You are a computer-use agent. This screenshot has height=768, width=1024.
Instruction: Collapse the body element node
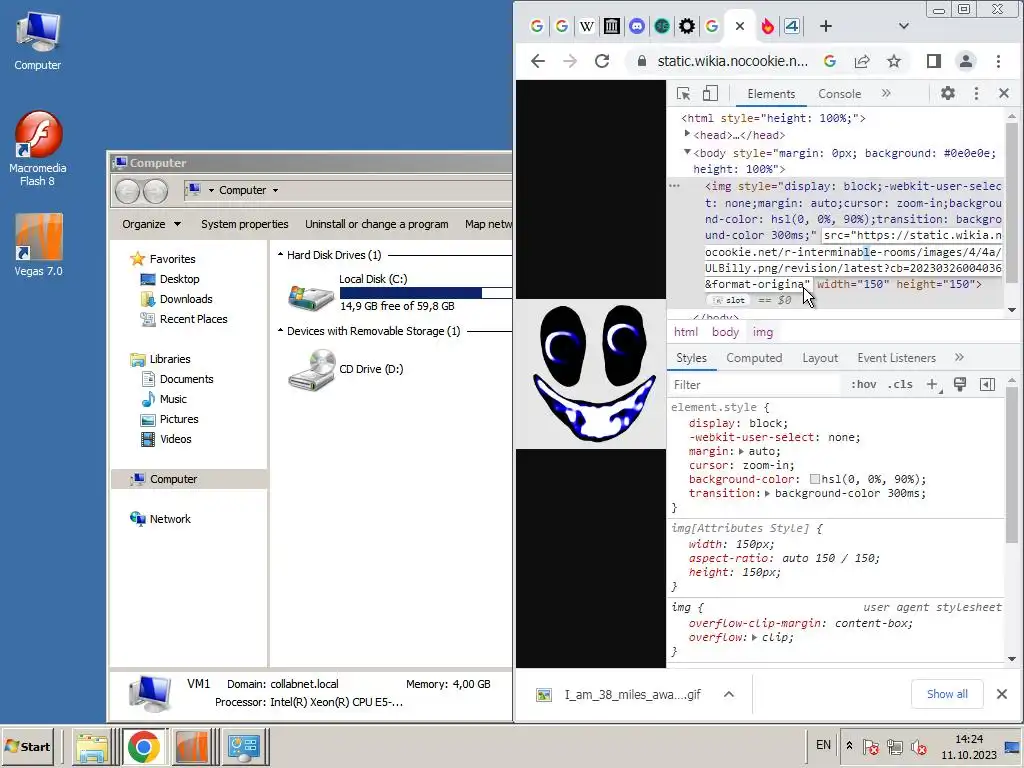(687, 152)
